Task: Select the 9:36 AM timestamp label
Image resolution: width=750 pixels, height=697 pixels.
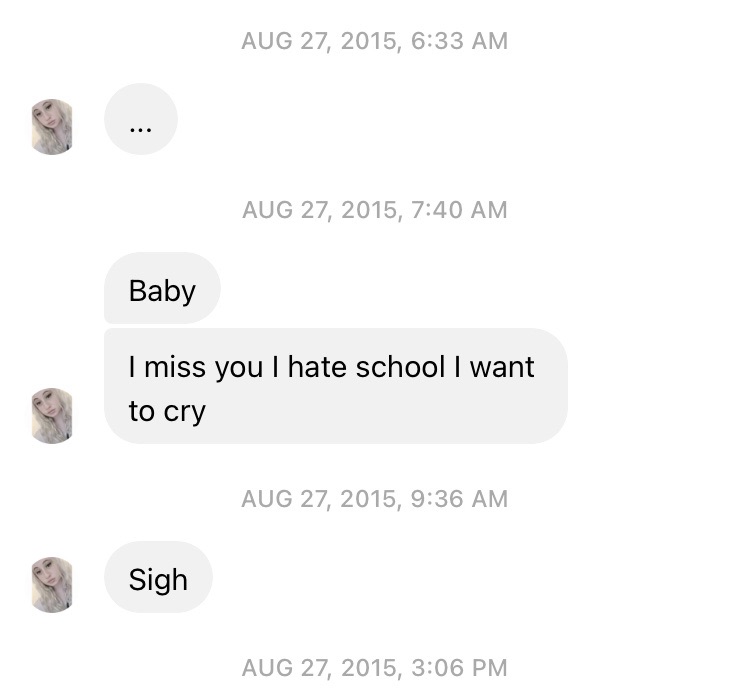Action: pos(375,499)
